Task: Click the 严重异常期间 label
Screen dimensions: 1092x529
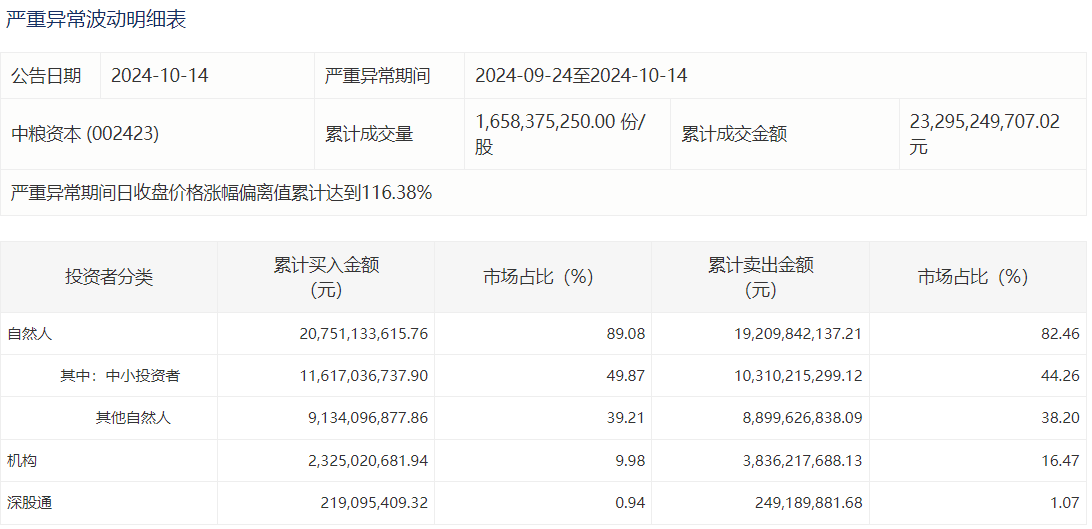Action: pyautogui.click(x=377, y=76)
